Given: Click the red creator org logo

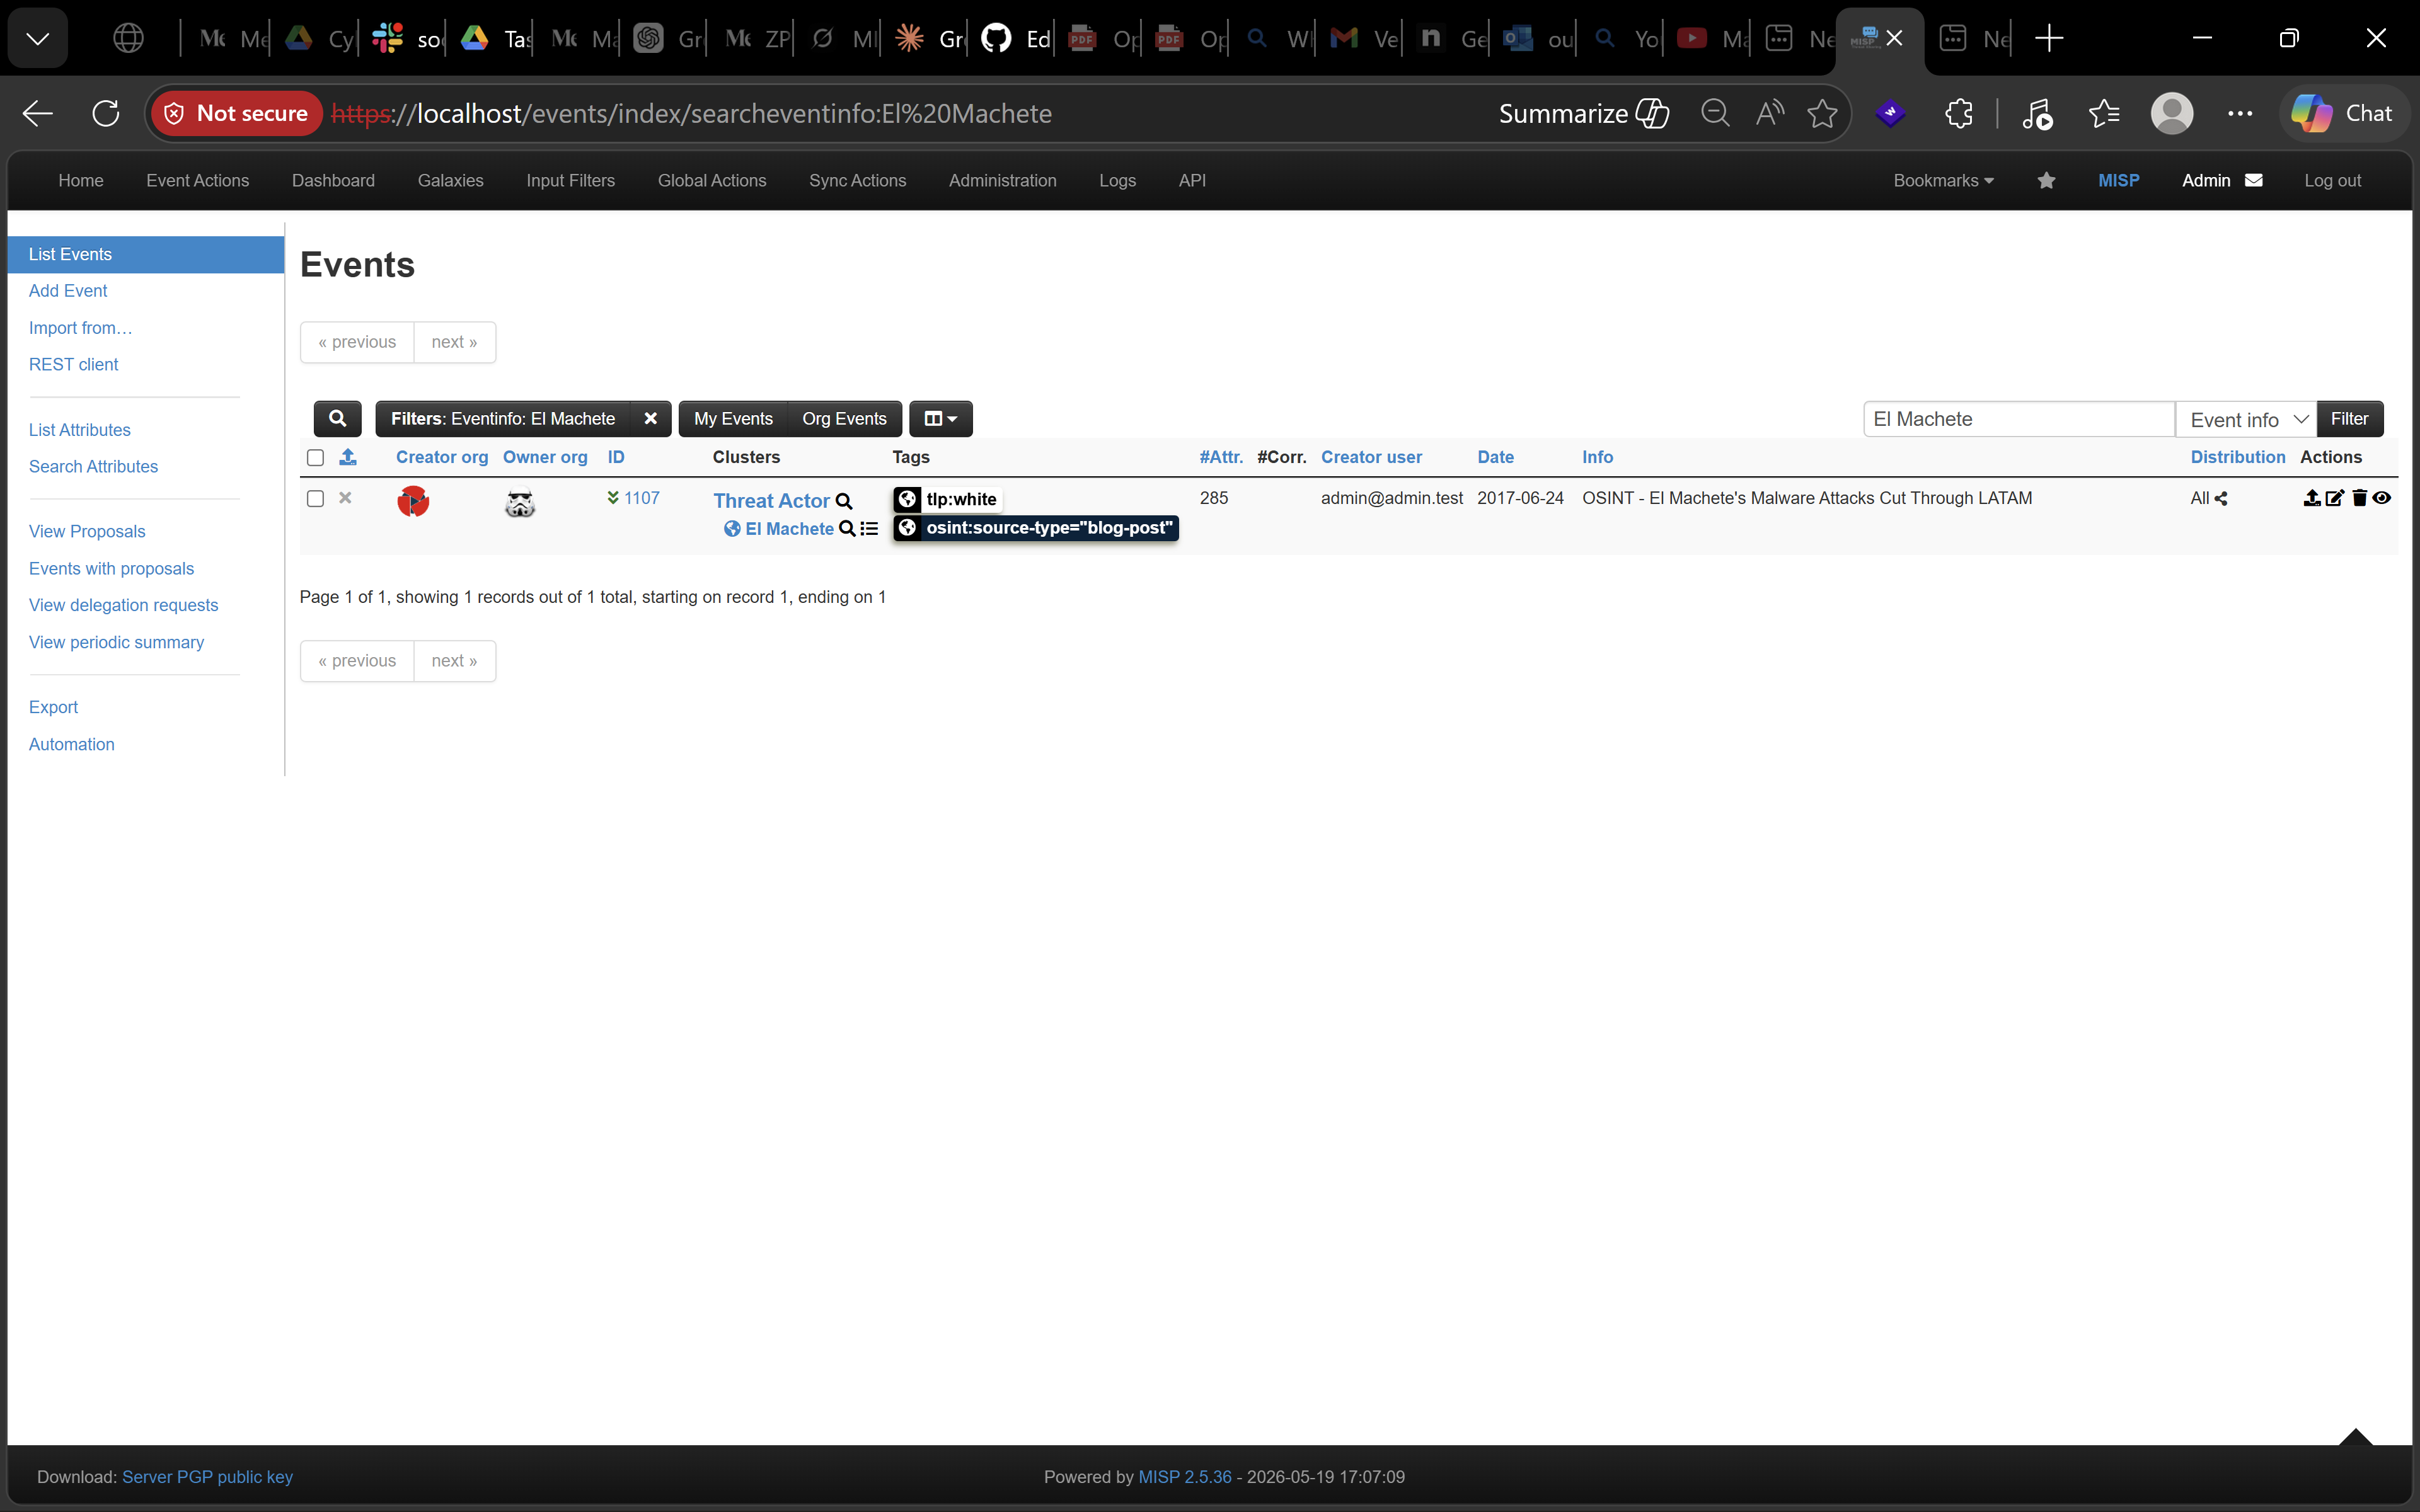Looking at the screenshot, I should (x=413, y=501).
